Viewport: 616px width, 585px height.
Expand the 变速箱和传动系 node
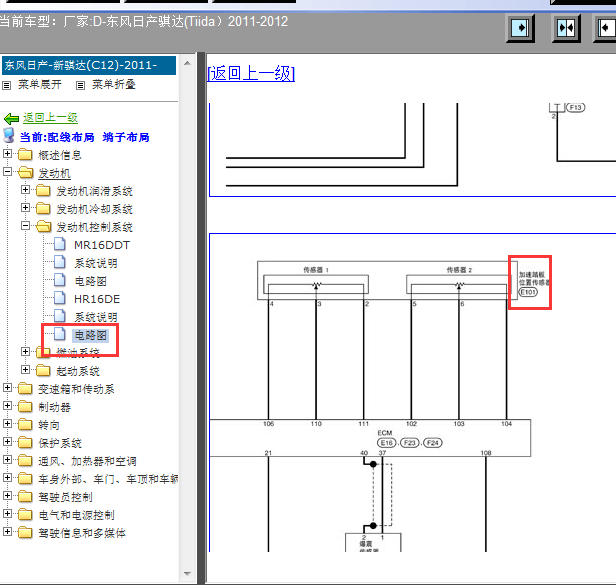(7, 387)
